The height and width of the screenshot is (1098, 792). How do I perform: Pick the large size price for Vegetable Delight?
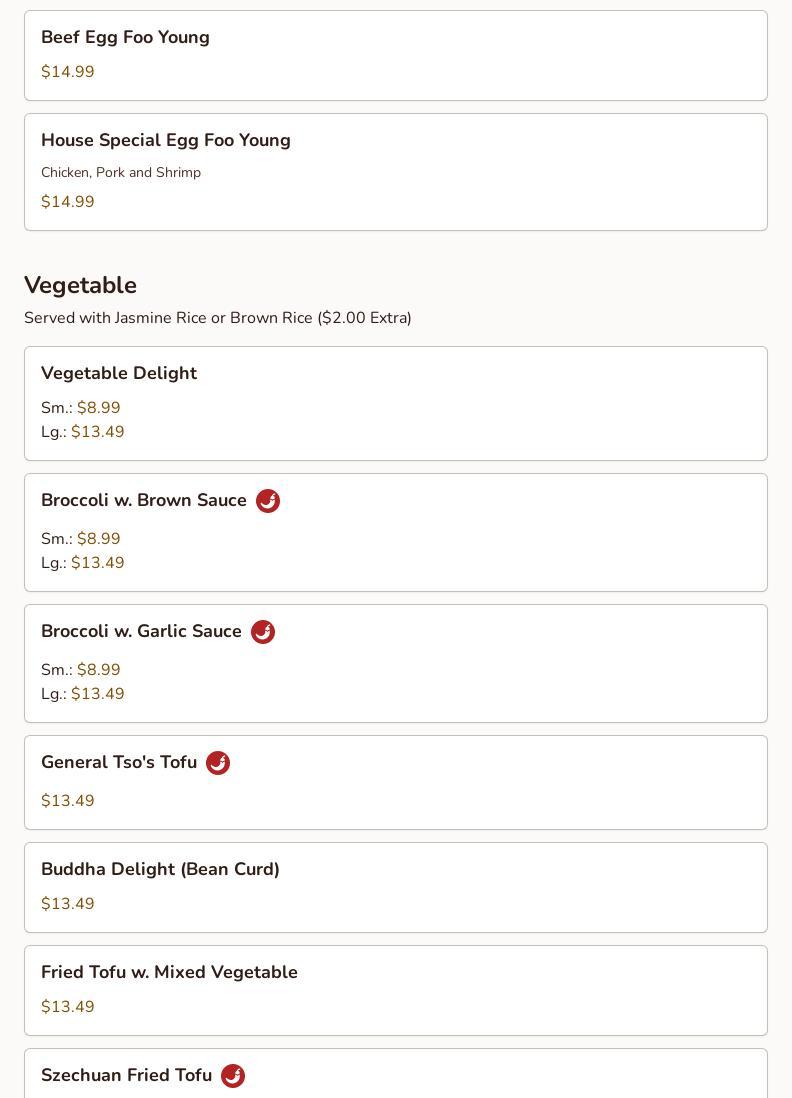(x=98, y=432)
